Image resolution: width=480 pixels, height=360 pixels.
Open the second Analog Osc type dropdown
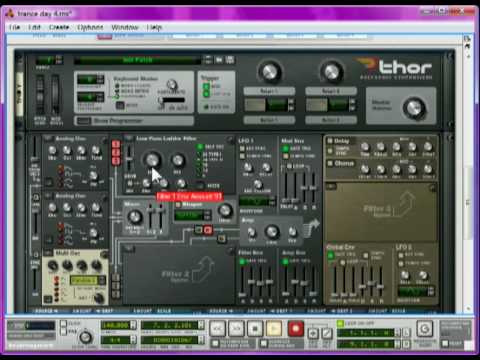tap(48, 196)
